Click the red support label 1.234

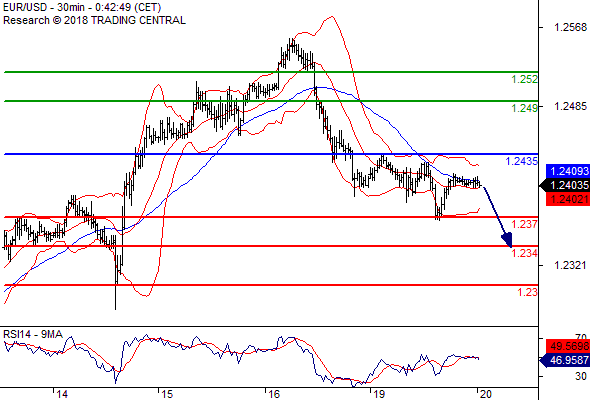pos(525,253)
